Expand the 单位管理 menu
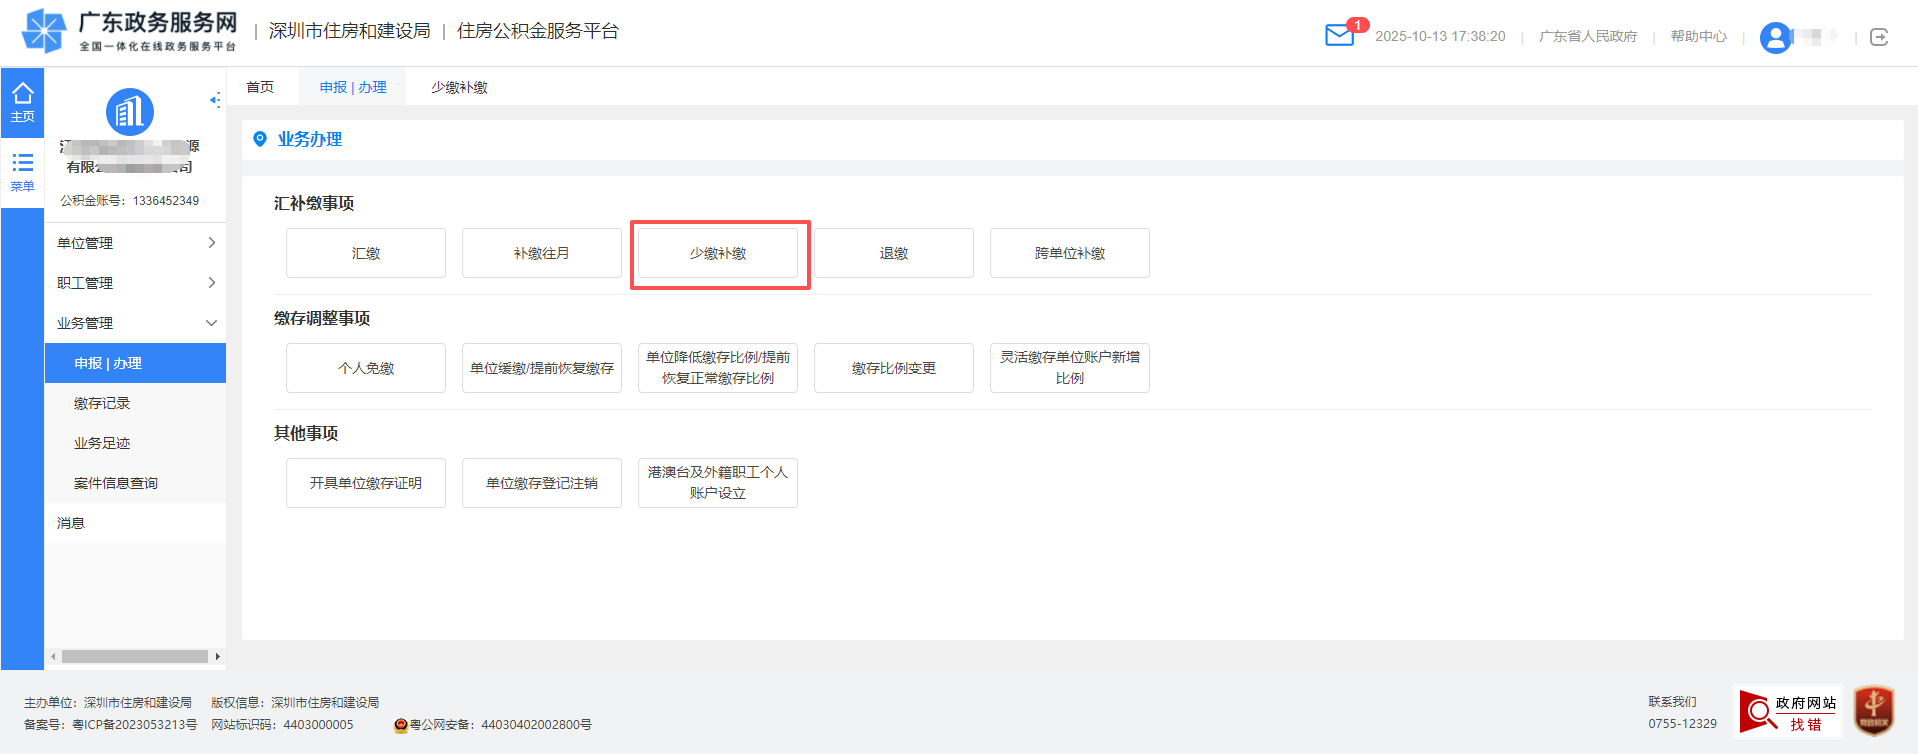 135,243
